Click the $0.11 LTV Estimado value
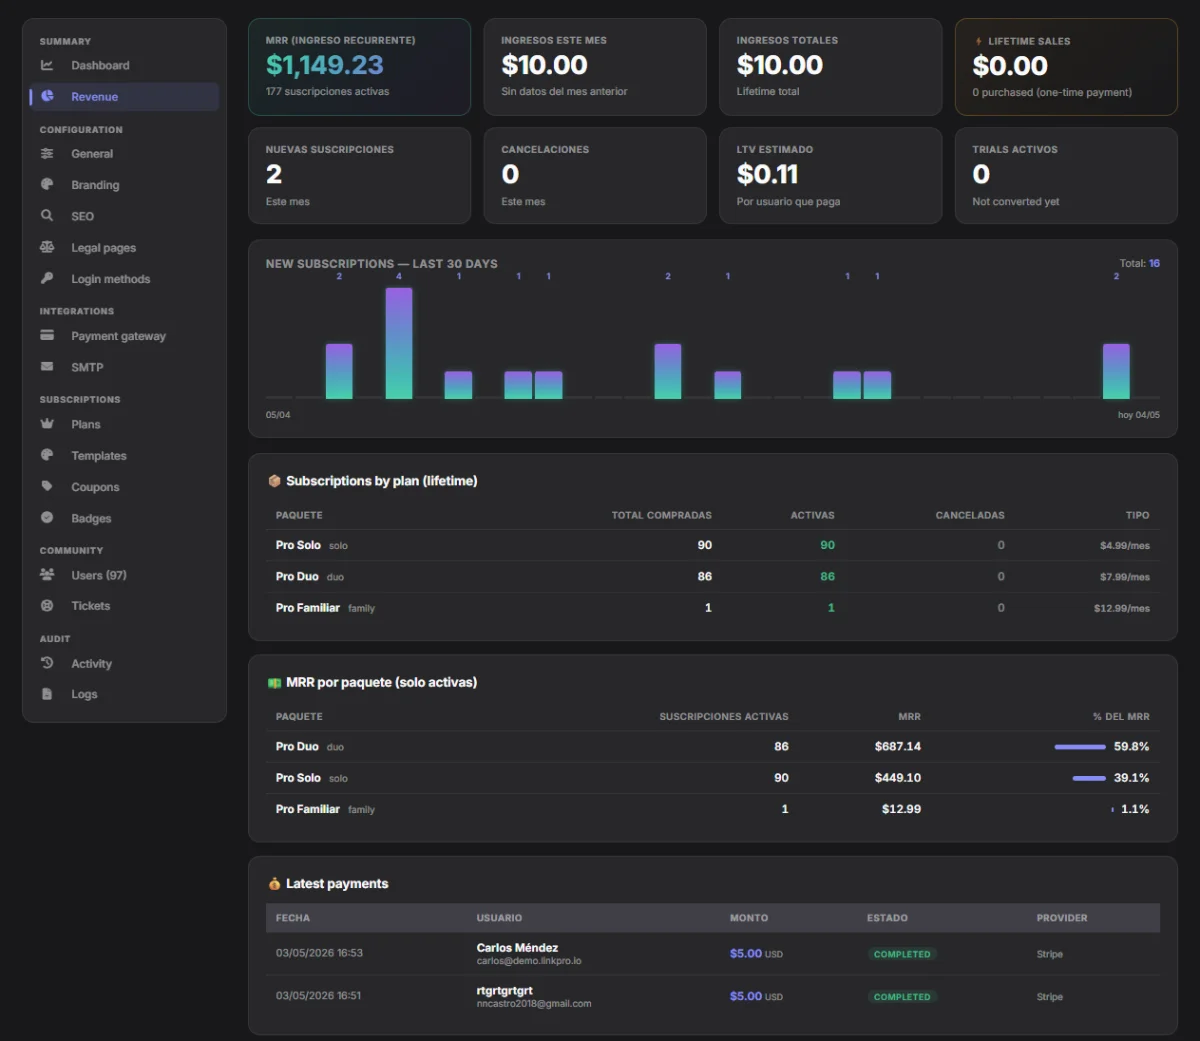The width and height of the screenshot is (1200, 1041). 767,174
